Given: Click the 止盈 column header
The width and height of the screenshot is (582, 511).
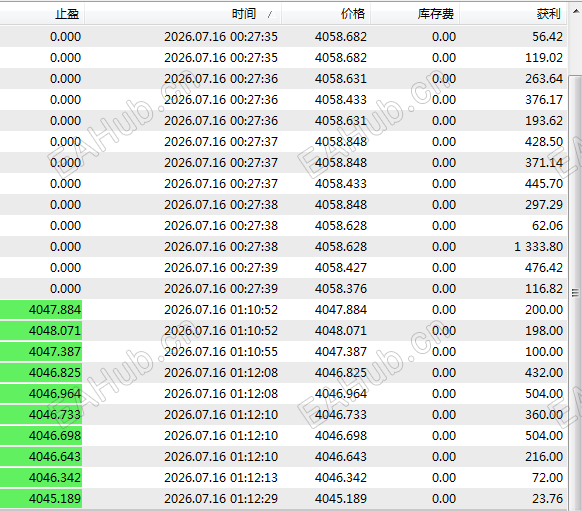Looking at the screenshot, I should (42, 14).
